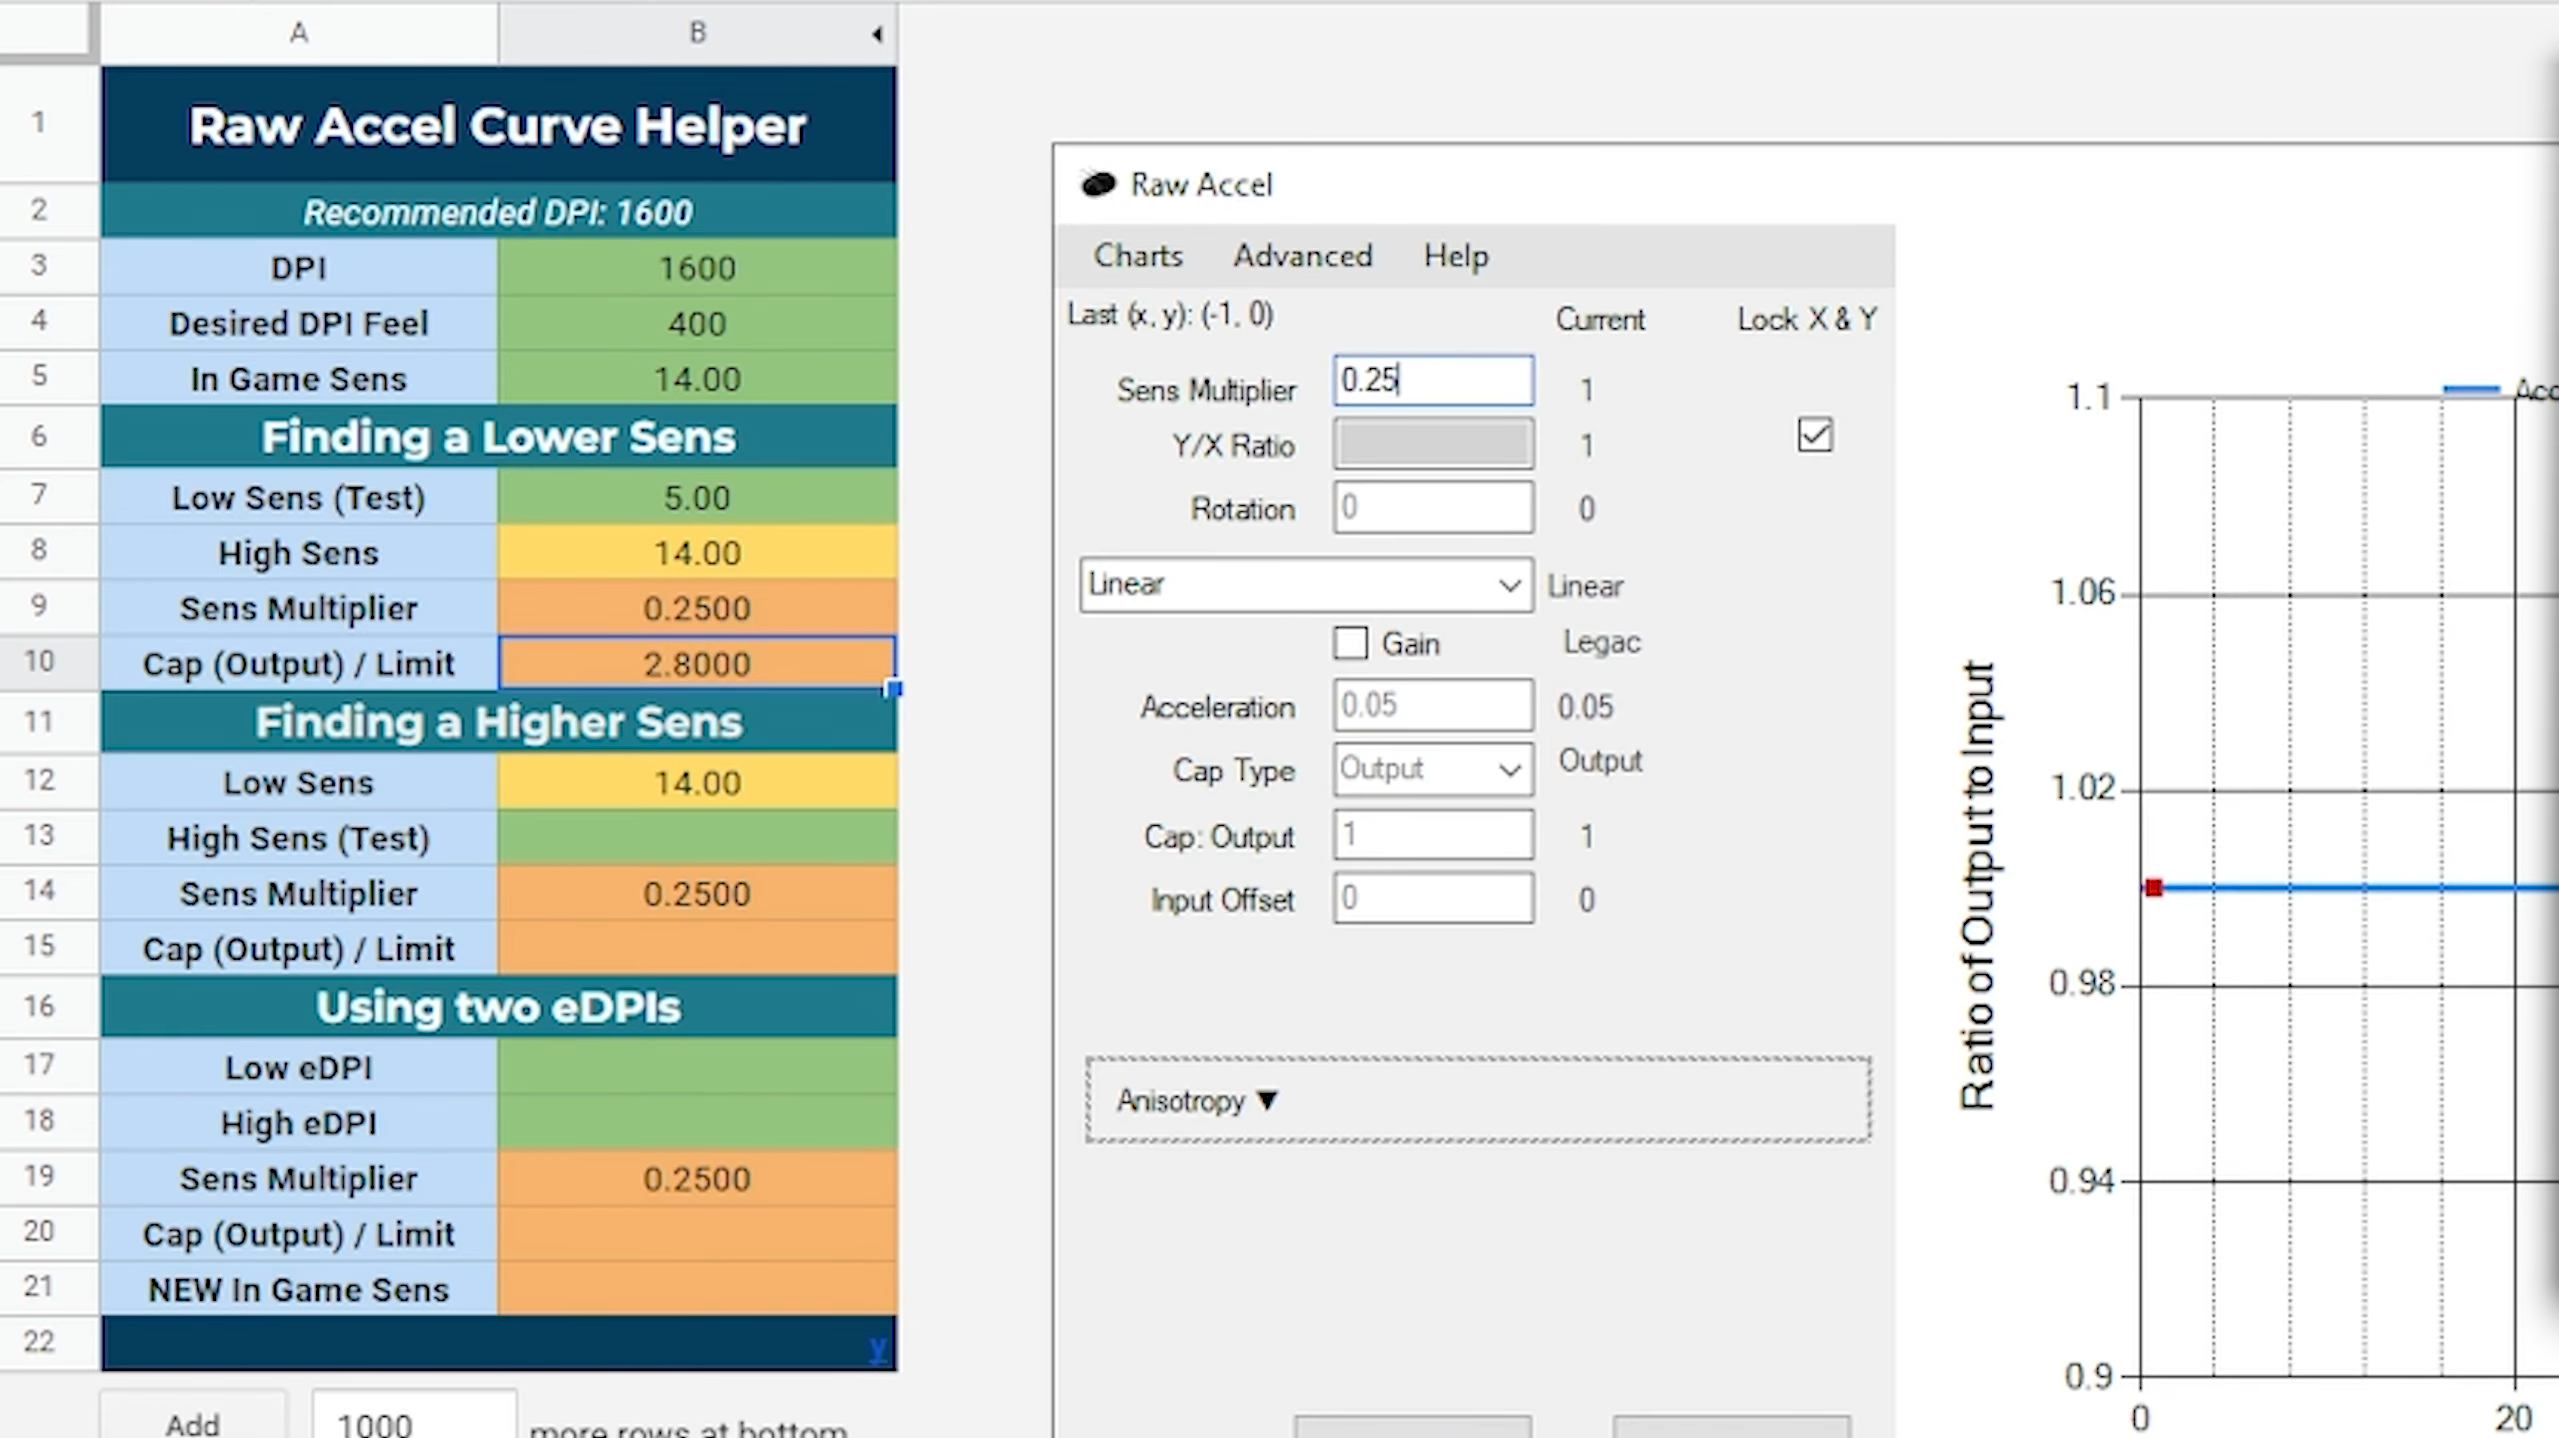Viewport: 2559px width, 1438px height.
Task: Click the Add rows button
Action: (x=193, y=1419)
